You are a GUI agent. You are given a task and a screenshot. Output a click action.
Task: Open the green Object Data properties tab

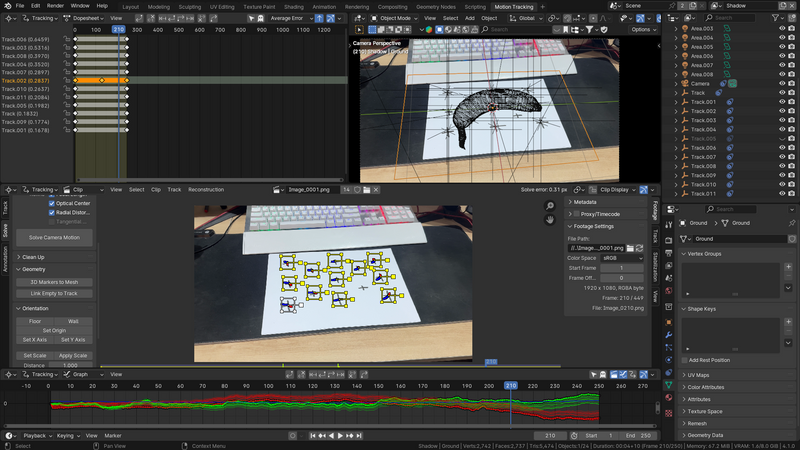coord(670,384)
